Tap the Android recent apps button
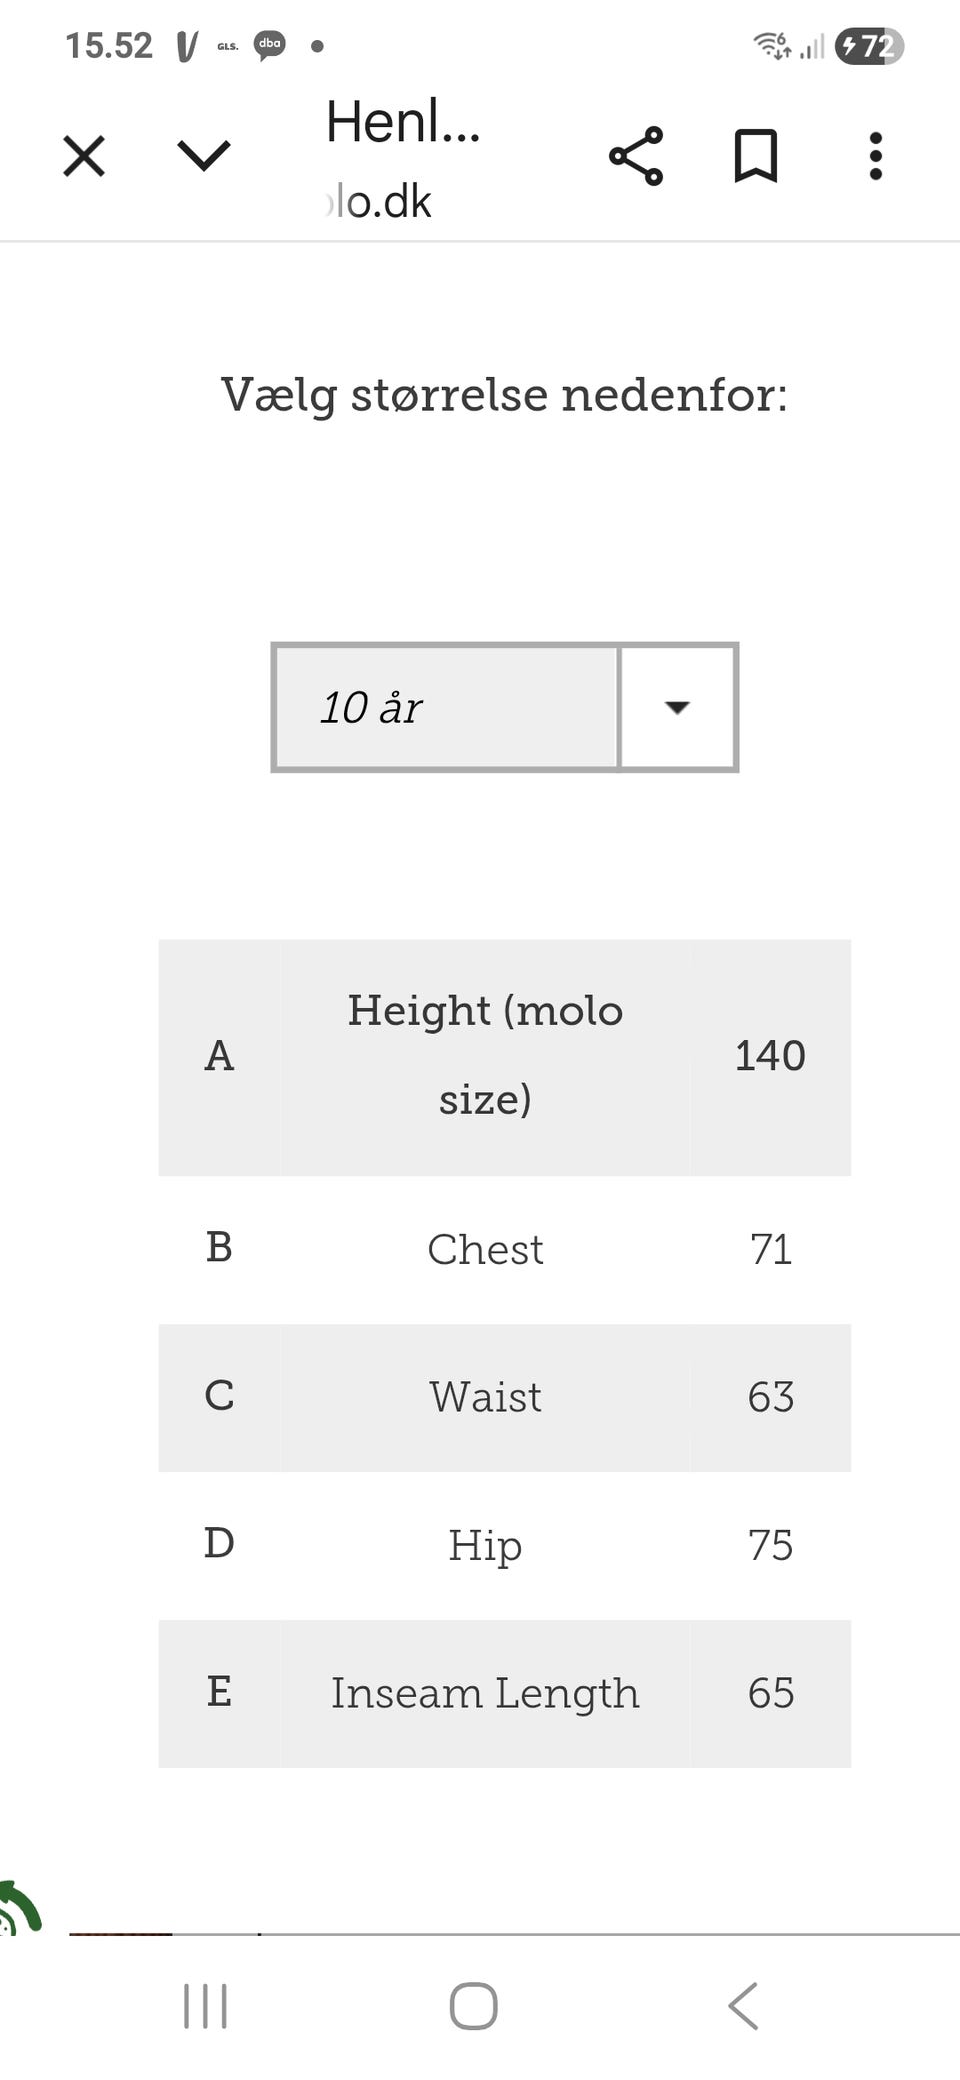 coord(206,2006)
